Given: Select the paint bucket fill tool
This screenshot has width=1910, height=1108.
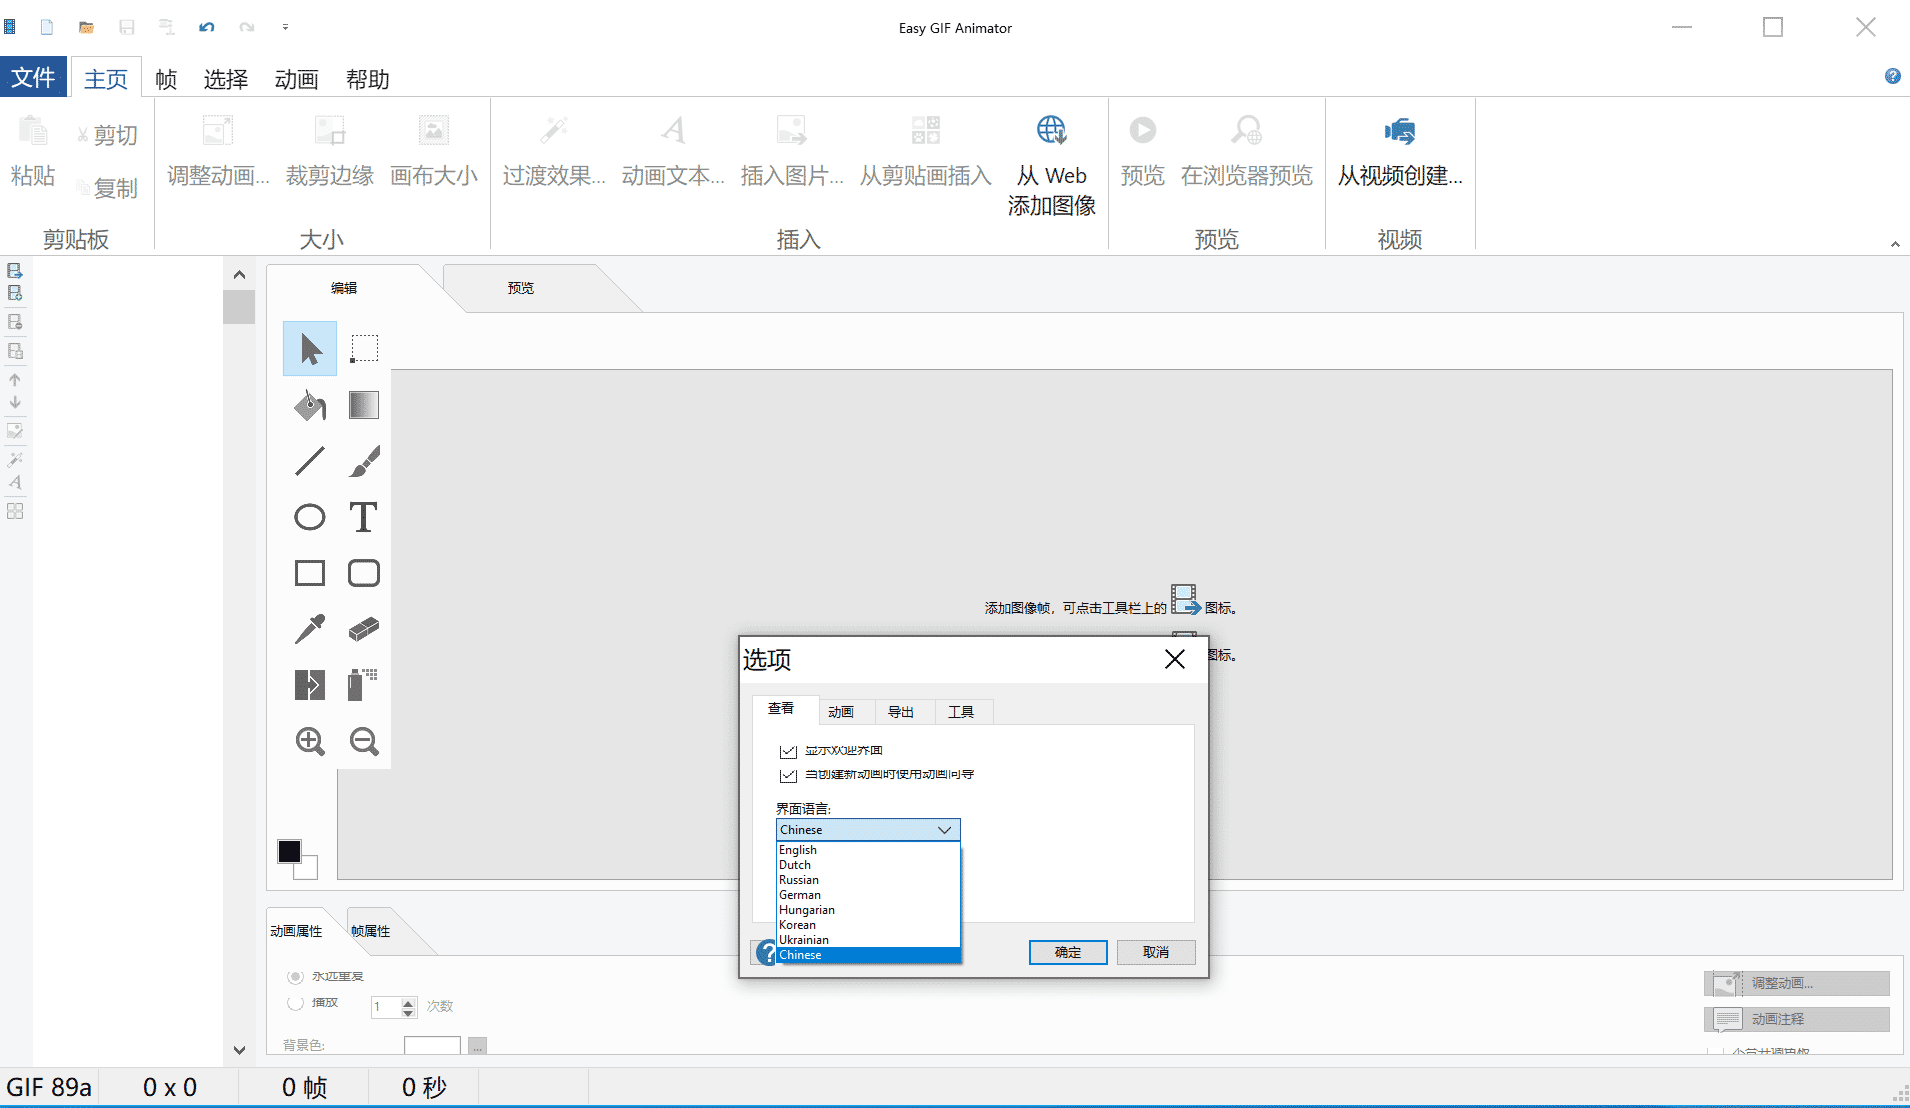Looking at the screenshot, I should [x=310, y=405].
